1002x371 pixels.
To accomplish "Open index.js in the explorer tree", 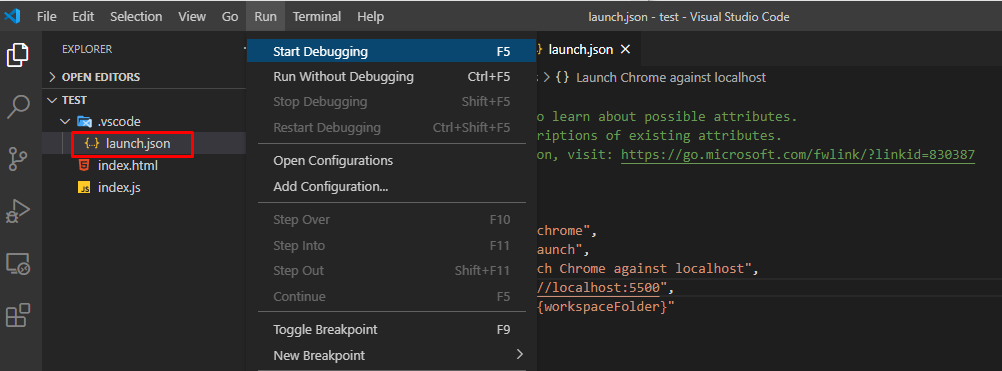I will [x=118, y=188].
